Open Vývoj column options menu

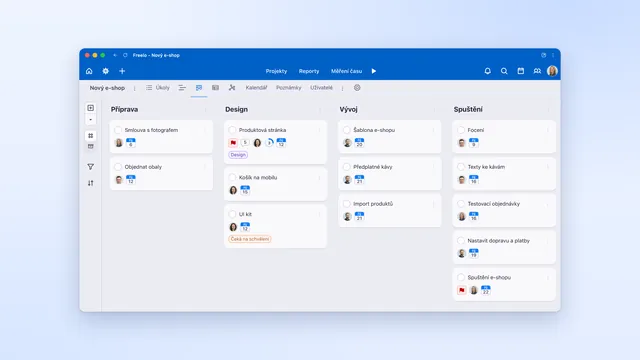[x=434, y=109]
